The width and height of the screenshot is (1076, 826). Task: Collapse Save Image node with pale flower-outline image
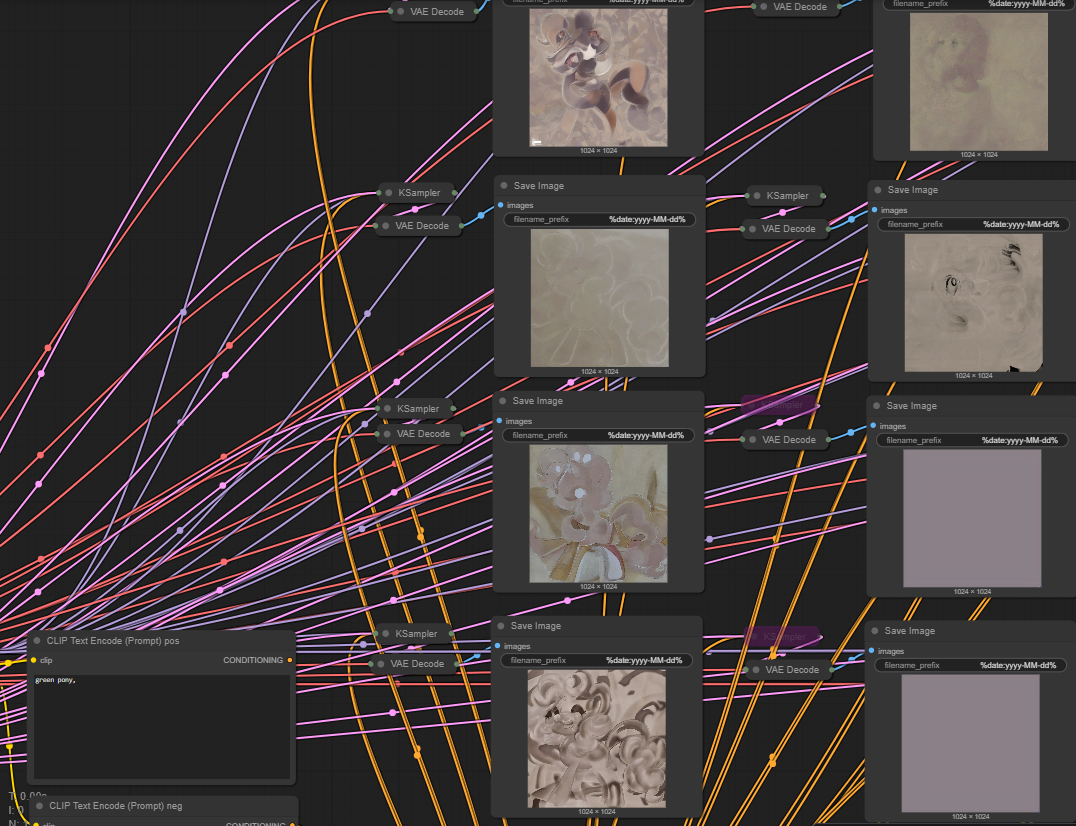coord(504,186)
